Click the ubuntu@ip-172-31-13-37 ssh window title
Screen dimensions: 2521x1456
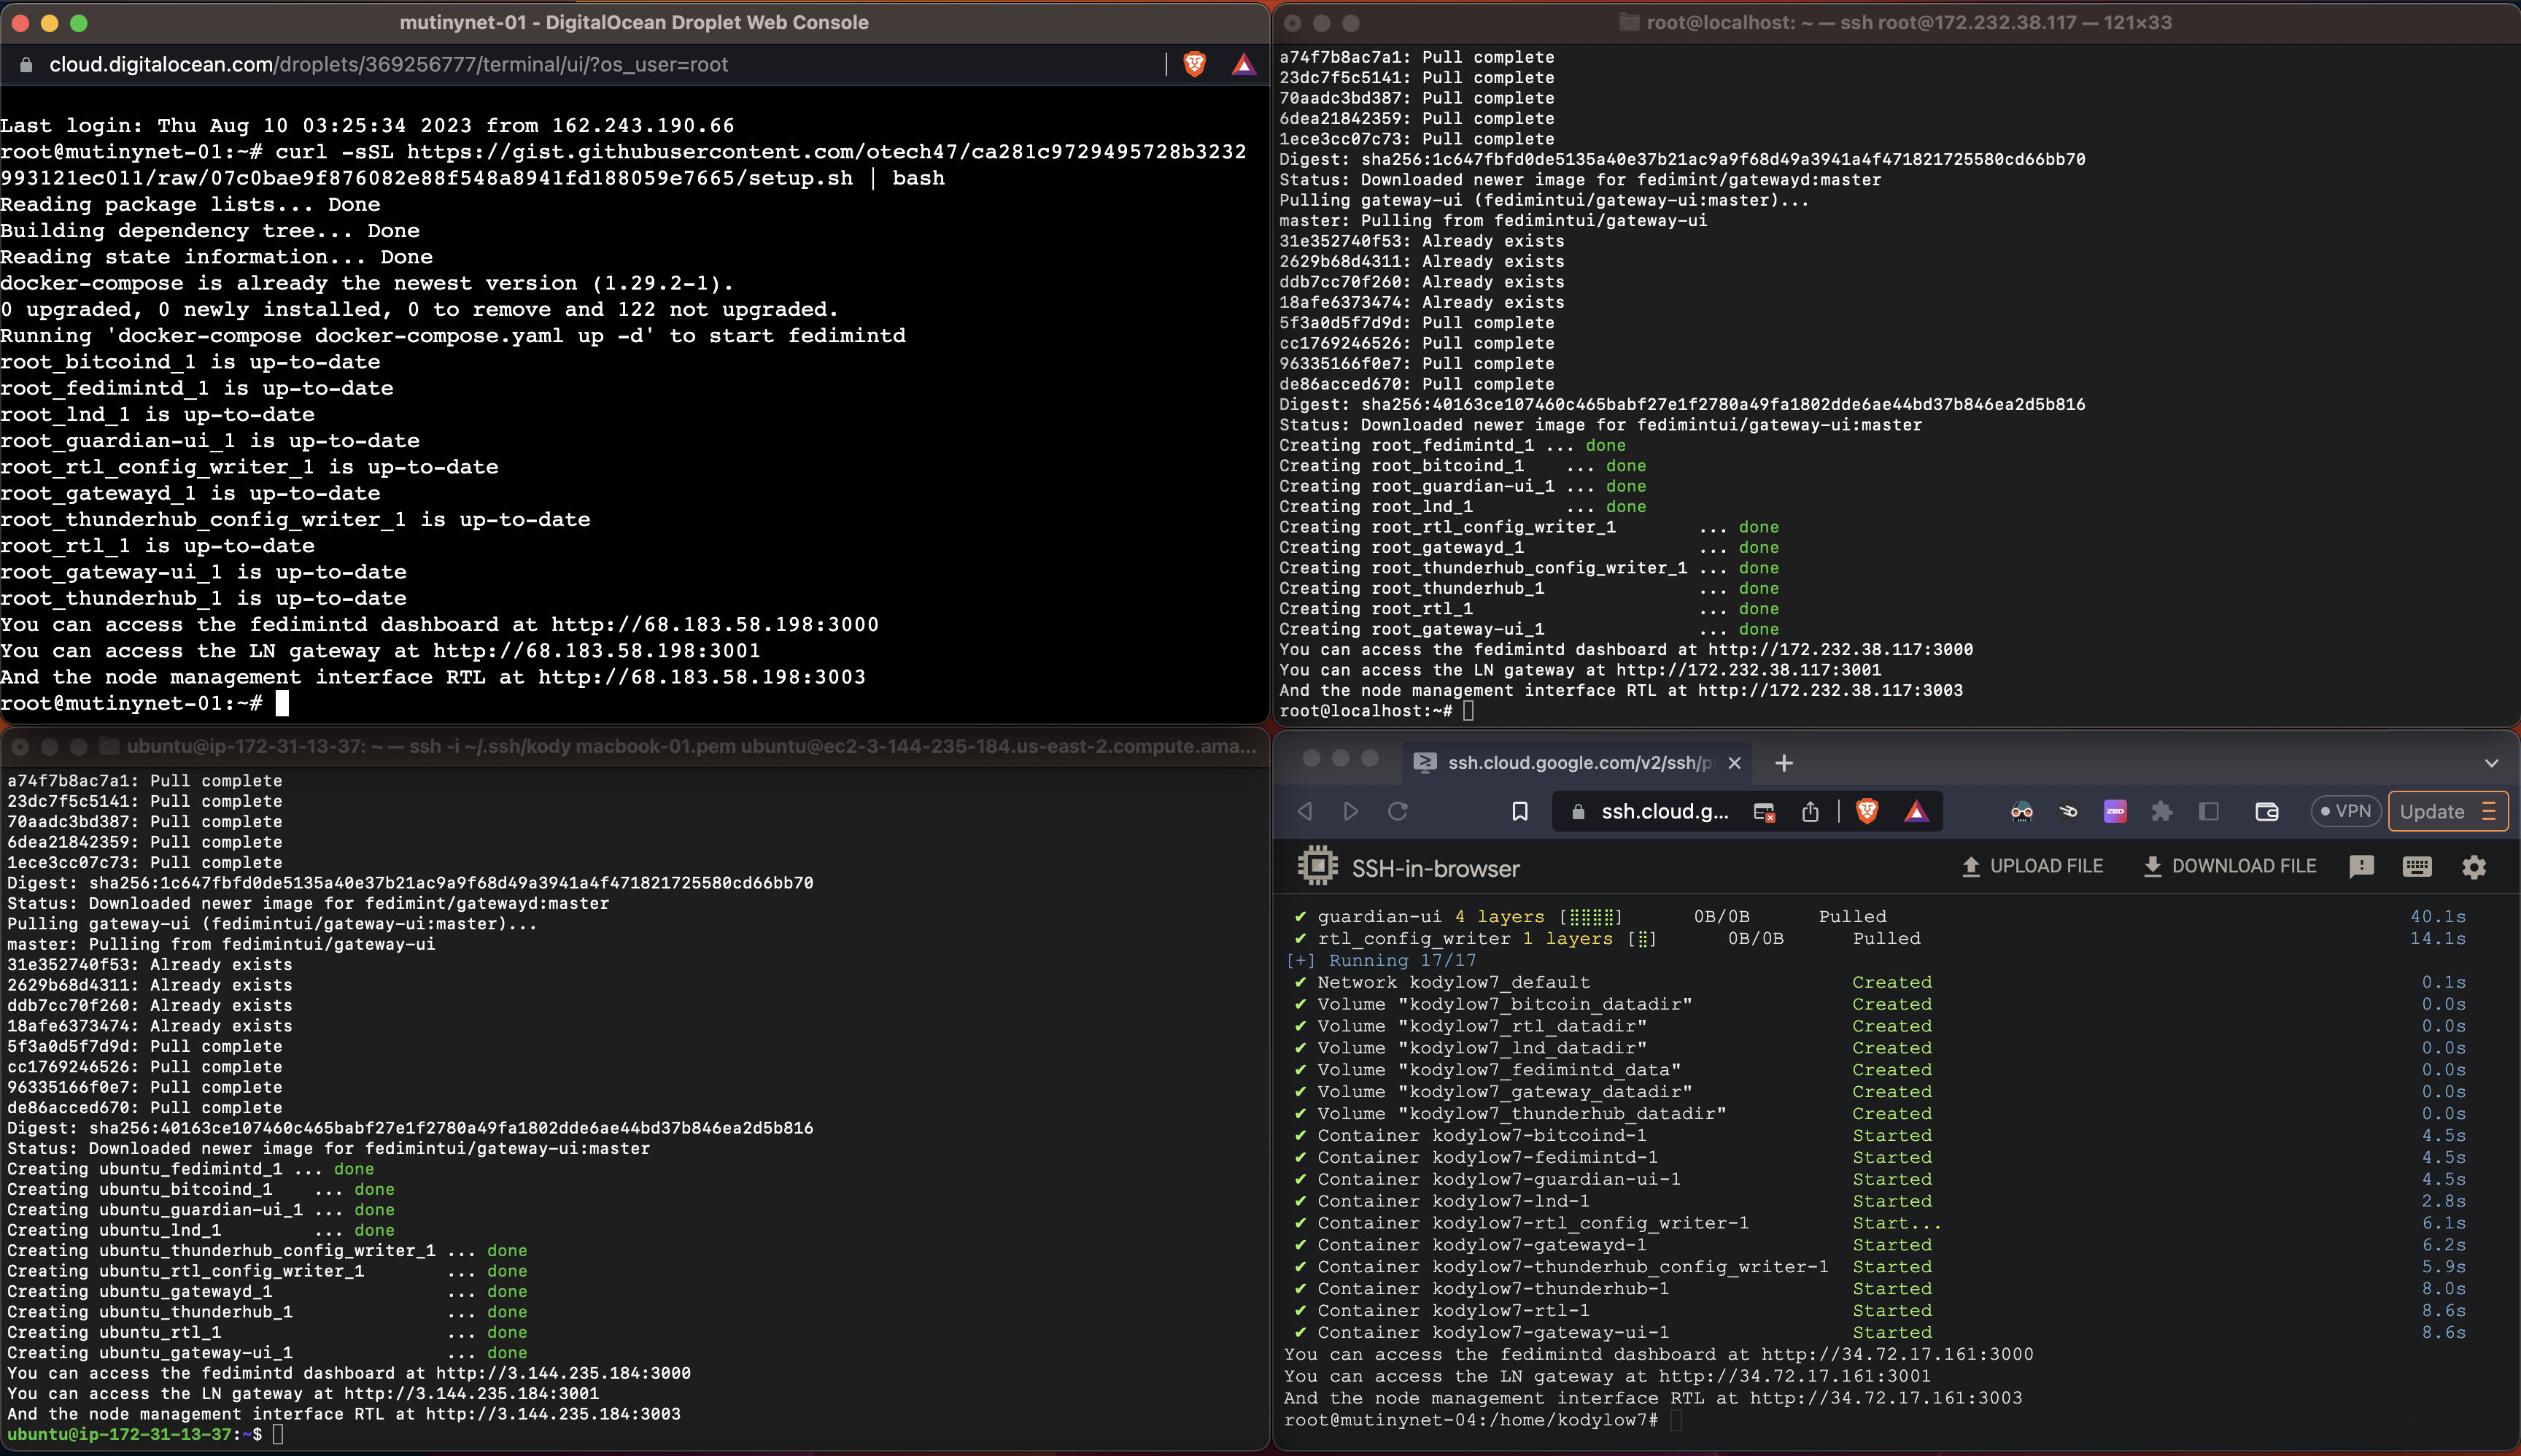[691, 746]
